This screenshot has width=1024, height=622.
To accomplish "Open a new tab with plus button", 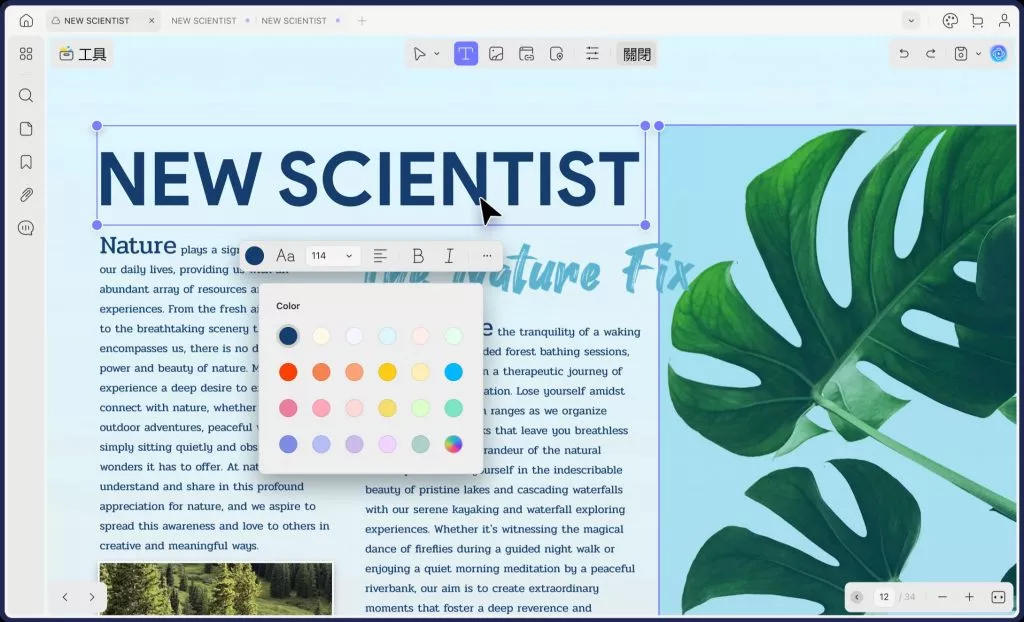I will [x=362, y=20].
